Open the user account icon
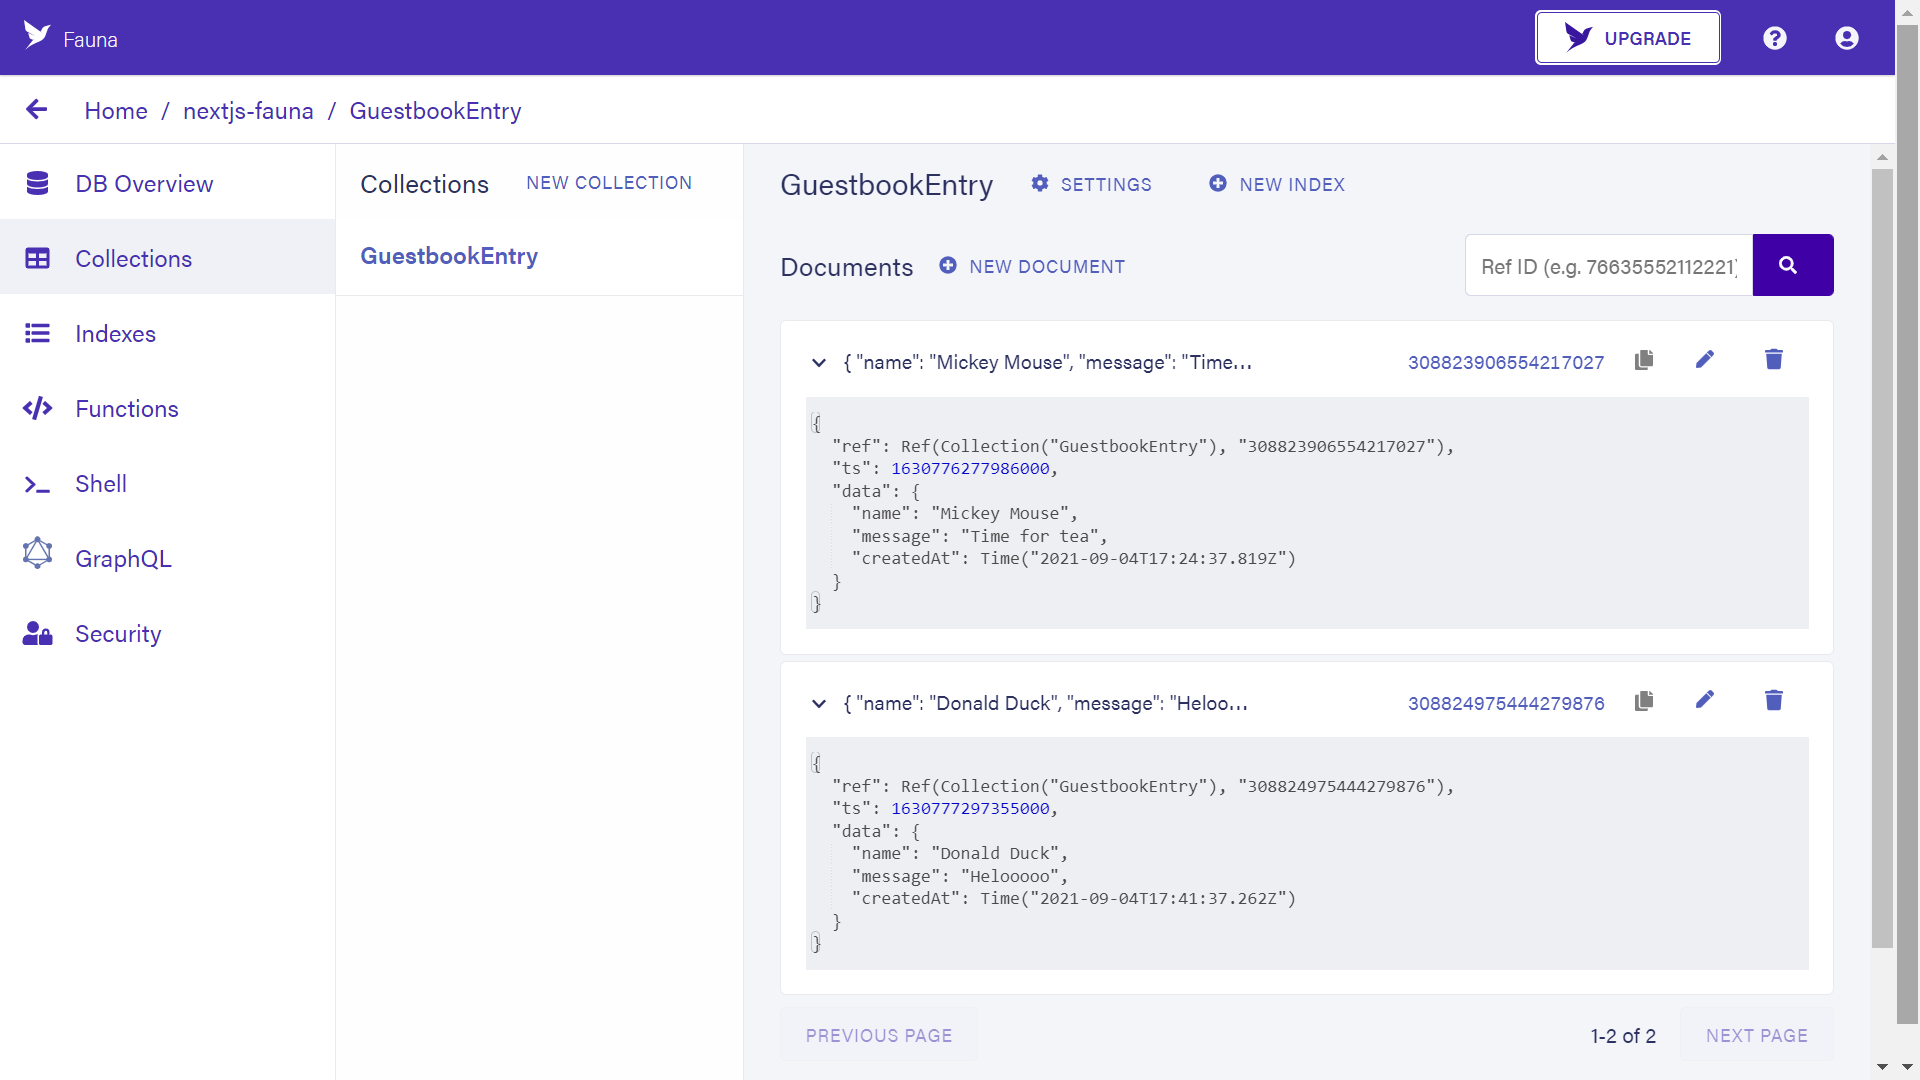This screenshot has width=1920, height=1080. (1847, 38)
